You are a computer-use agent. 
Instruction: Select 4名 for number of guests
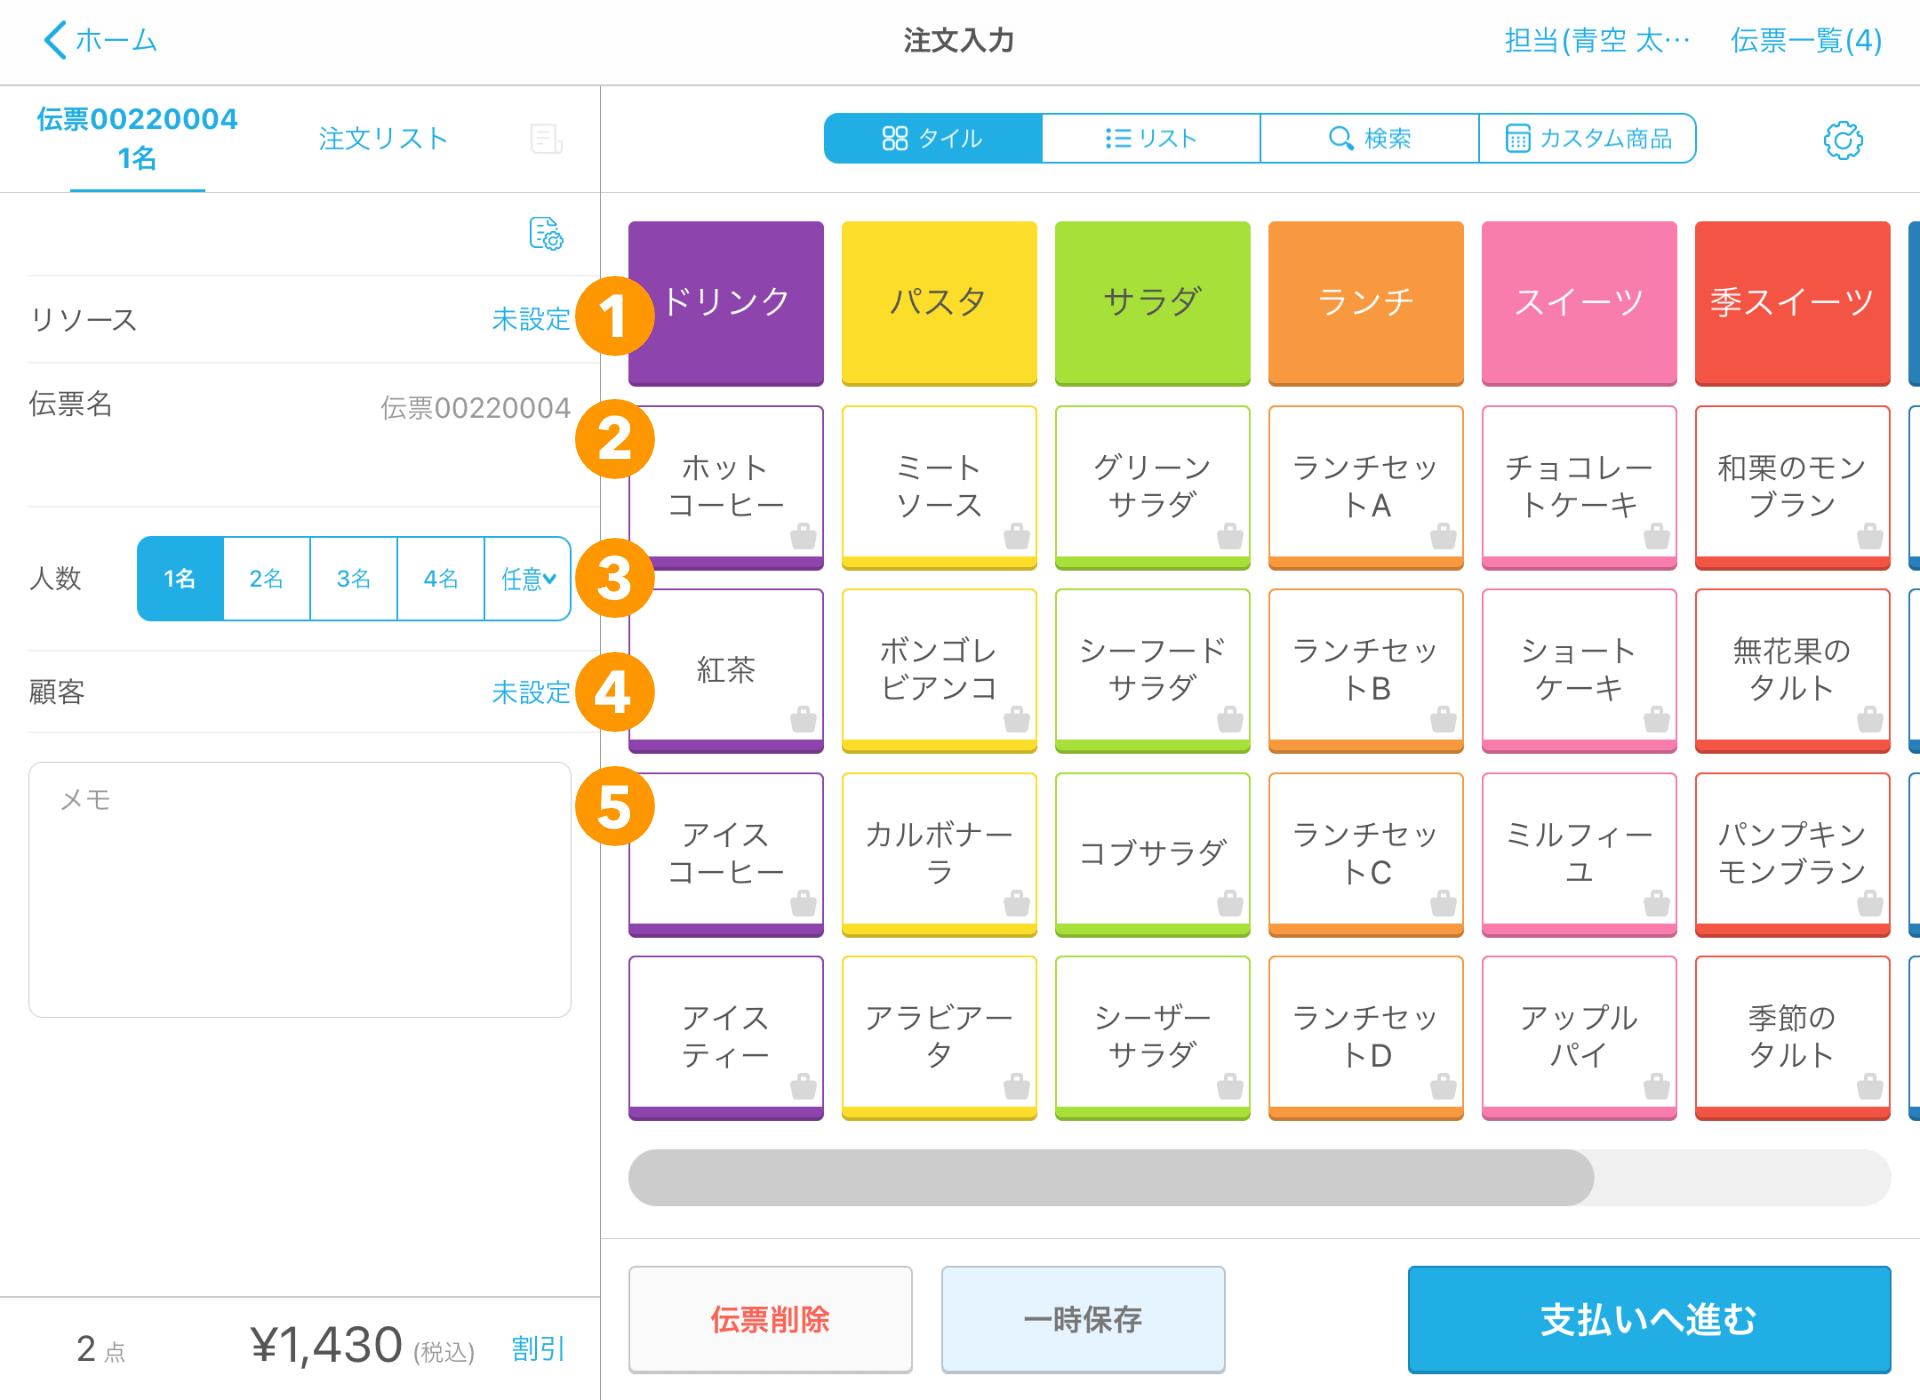(440, 578)
